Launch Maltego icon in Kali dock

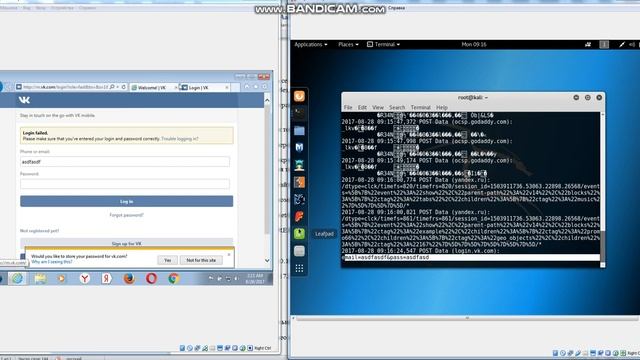pos(299,199)
